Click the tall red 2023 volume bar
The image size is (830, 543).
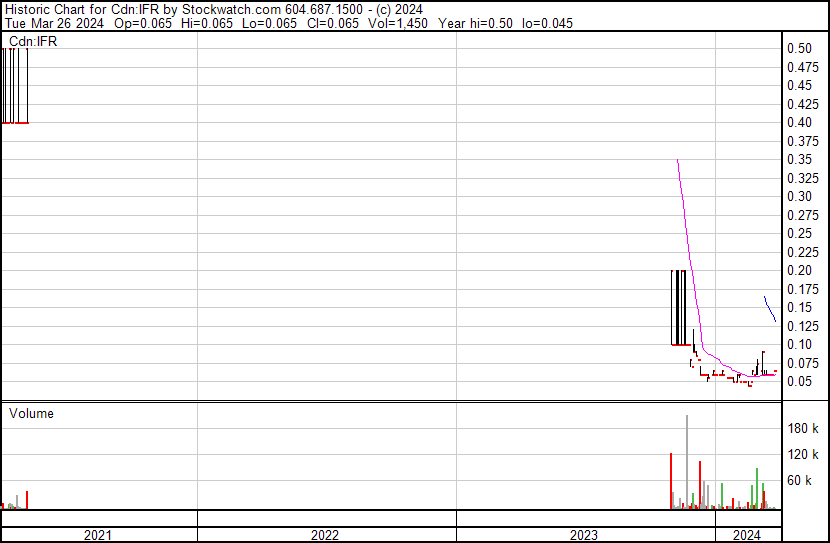[x=671, y=481]
